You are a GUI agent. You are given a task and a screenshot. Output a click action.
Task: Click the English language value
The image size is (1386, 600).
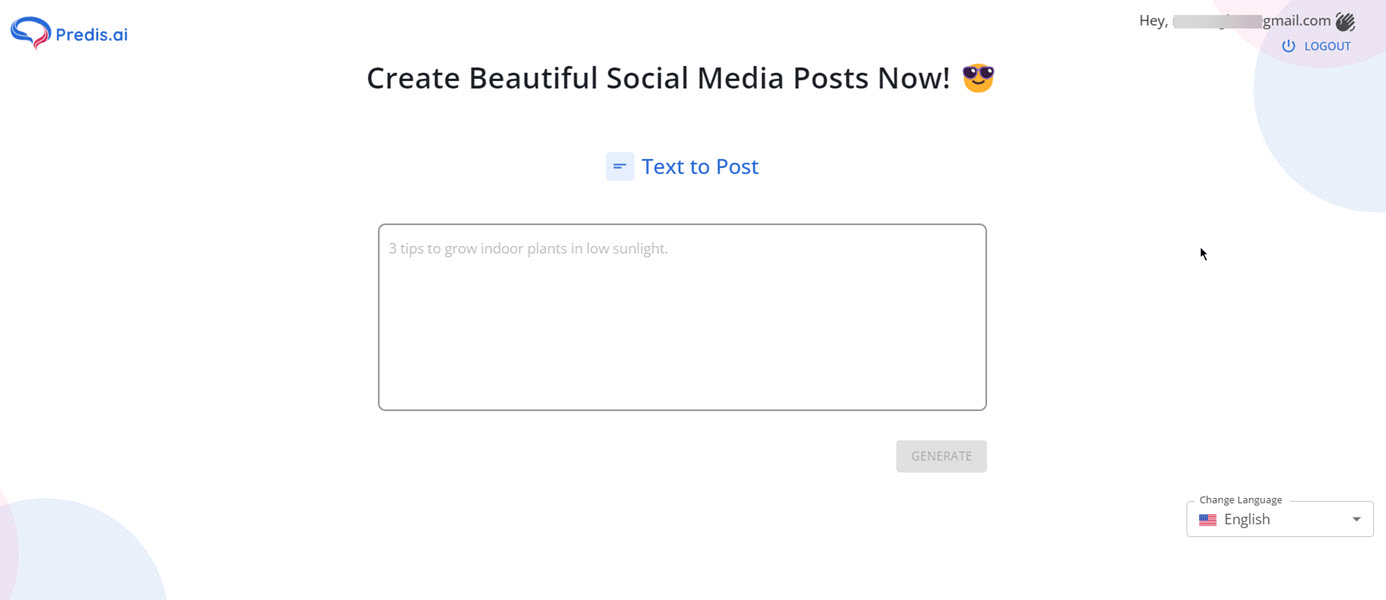[1247, 519]
